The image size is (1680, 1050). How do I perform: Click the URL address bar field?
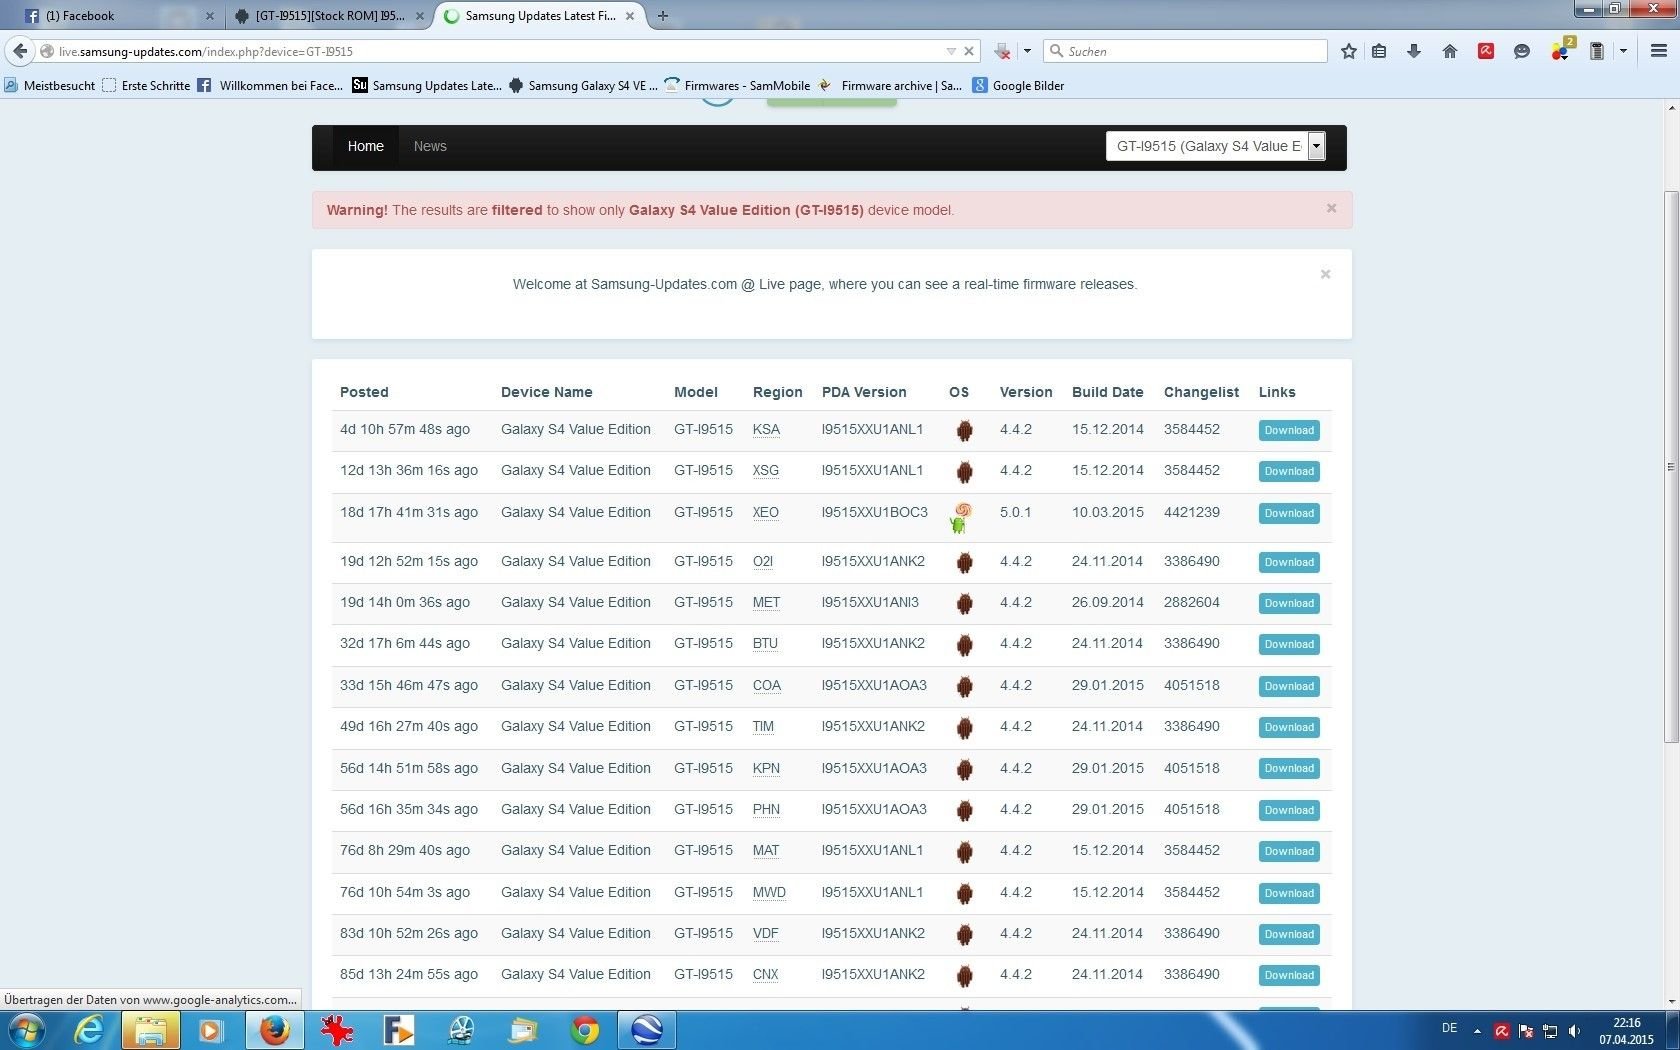498,51
